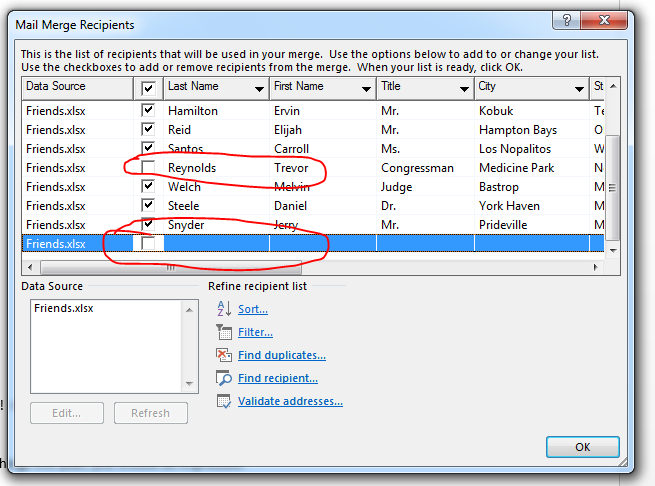This screenshot has width=655, height=486.
Task: Open the Filter link
Action: click(x=255, y=333)
